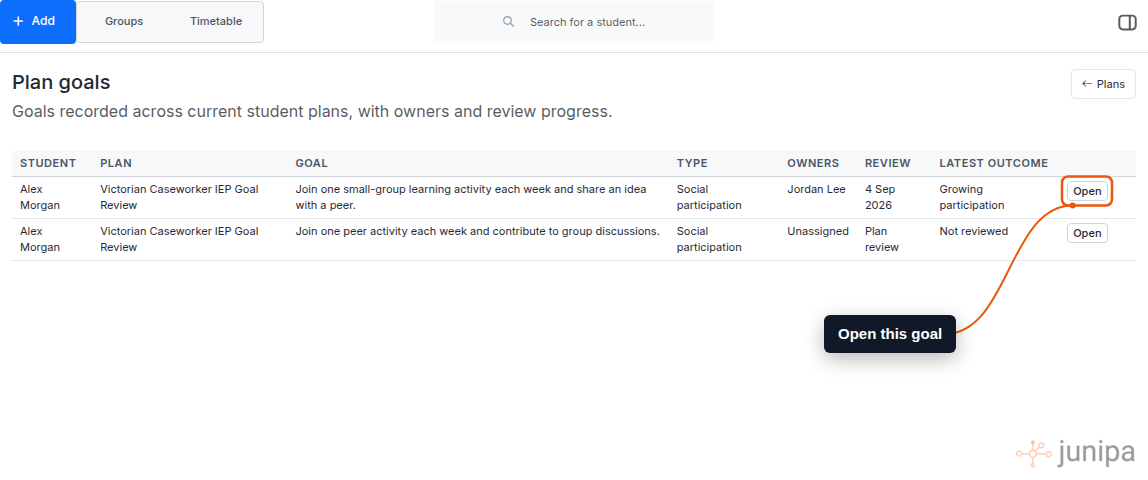Open the Not reviewed goal row
The height and width of the screenshot is (480, 1148).
[x=1086, y=233]
